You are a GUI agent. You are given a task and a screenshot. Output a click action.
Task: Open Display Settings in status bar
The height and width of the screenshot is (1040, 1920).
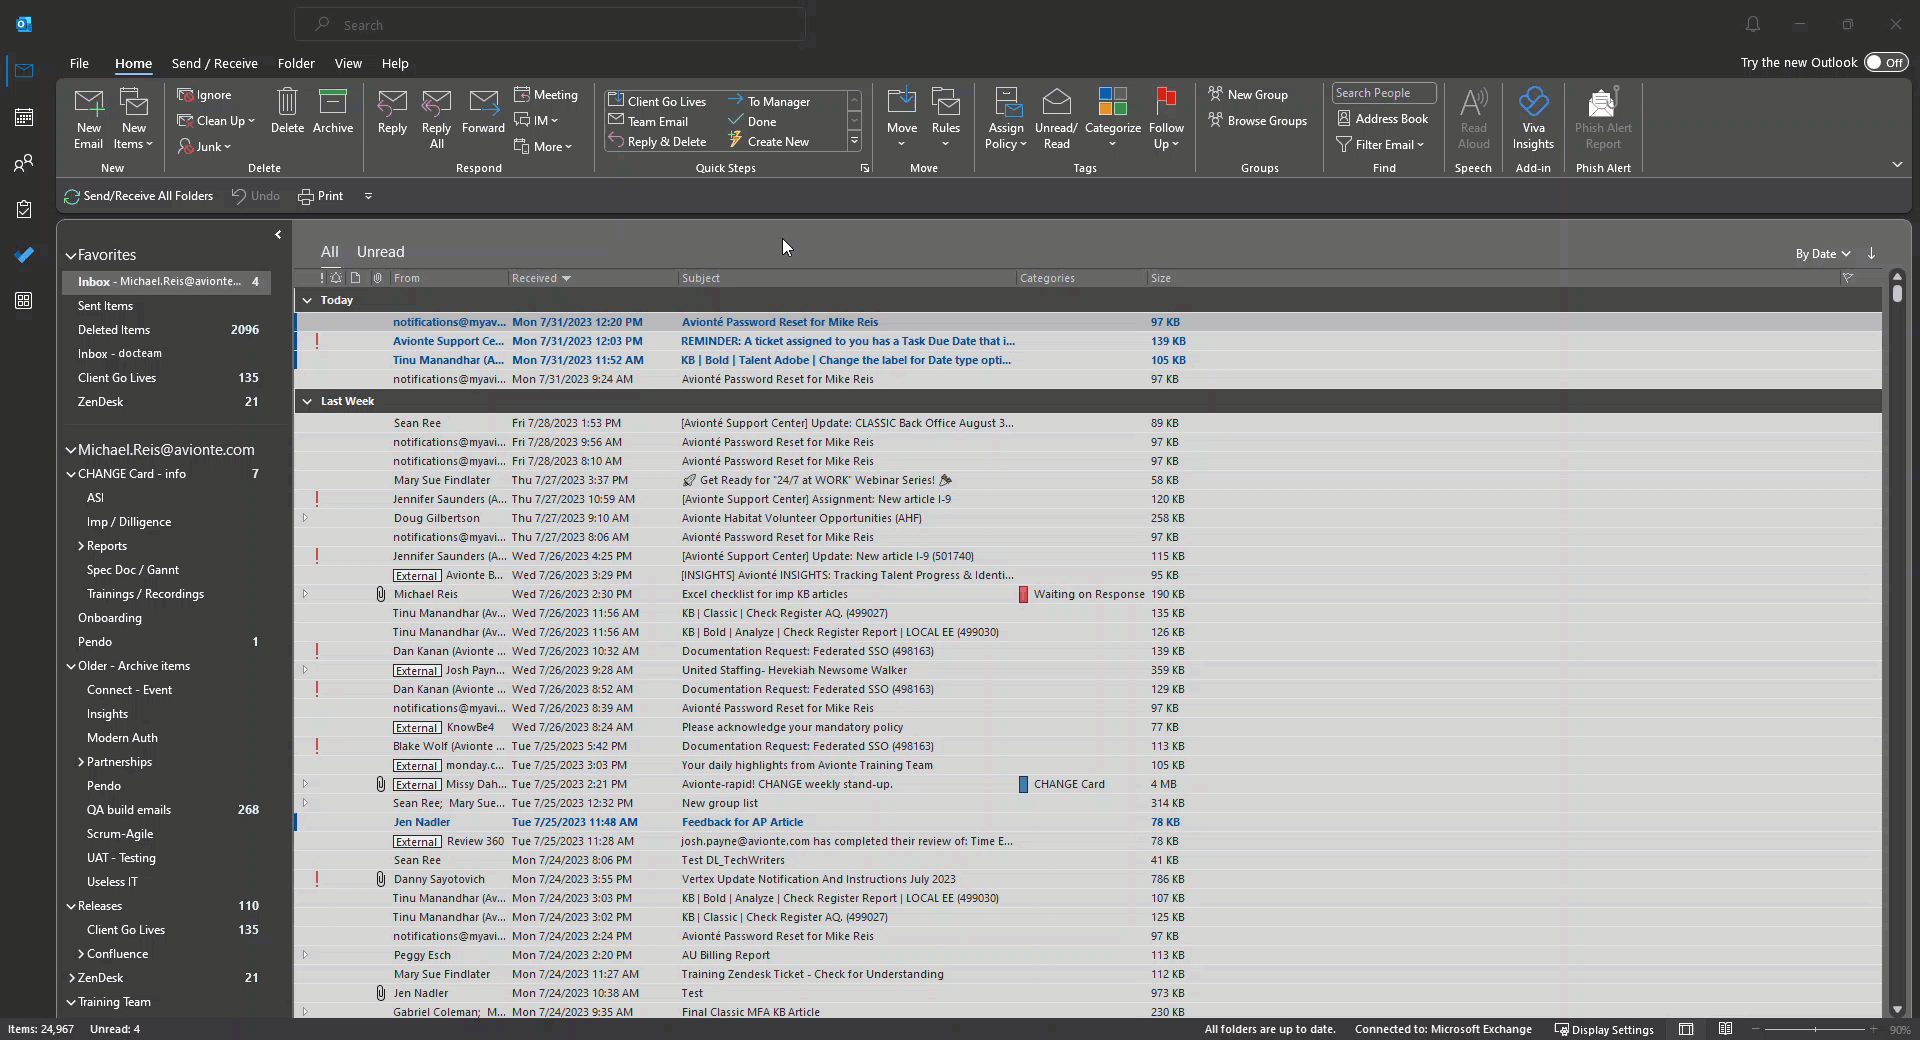click(1603, 1029)
